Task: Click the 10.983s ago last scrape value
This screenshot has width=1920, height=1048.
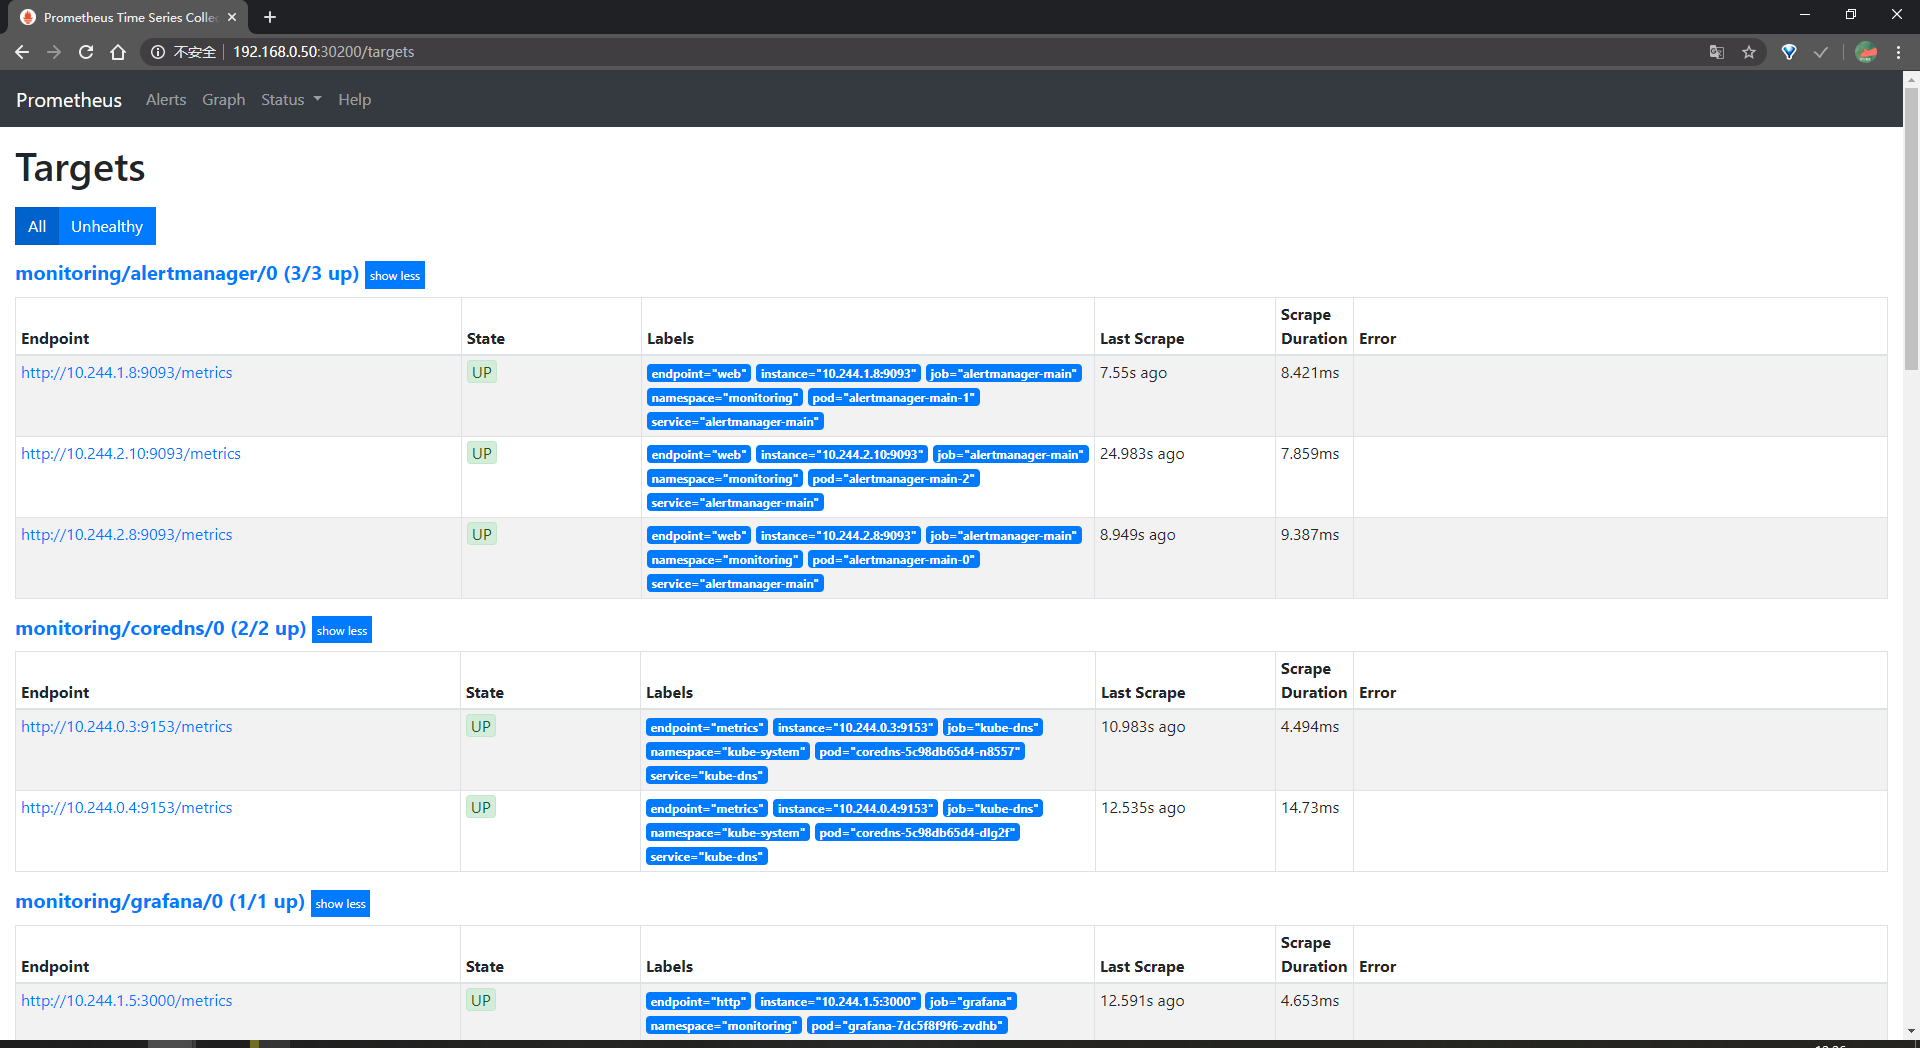Action: 1143,727
